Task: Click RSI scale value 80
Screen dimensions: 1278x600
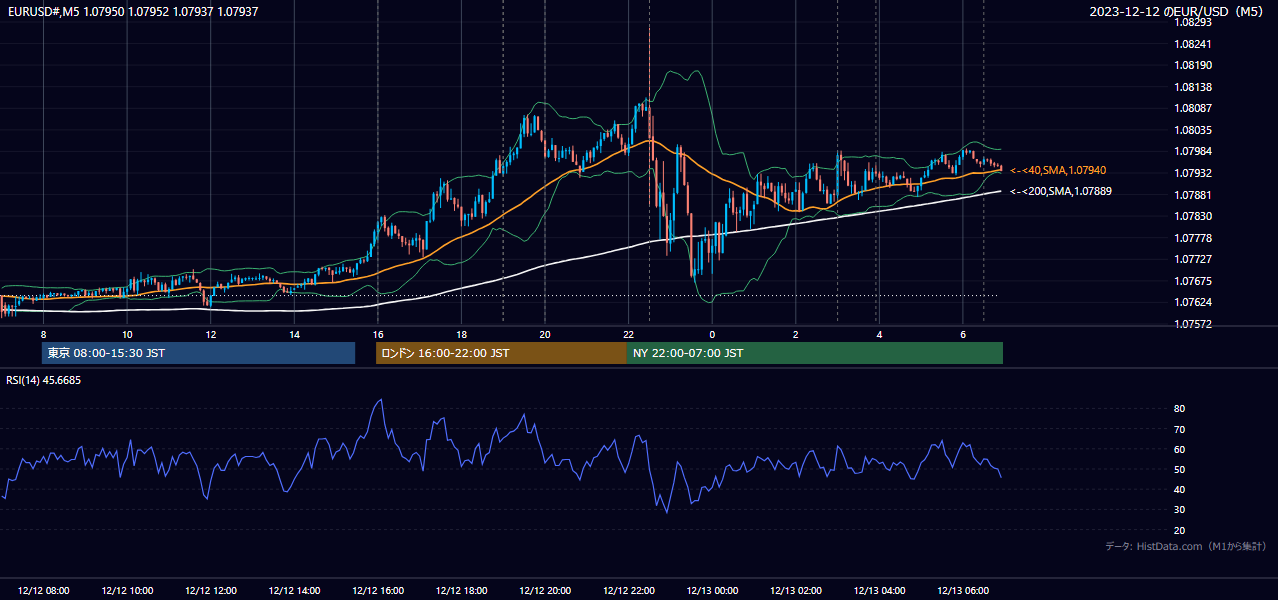Action: point(1180,409)
